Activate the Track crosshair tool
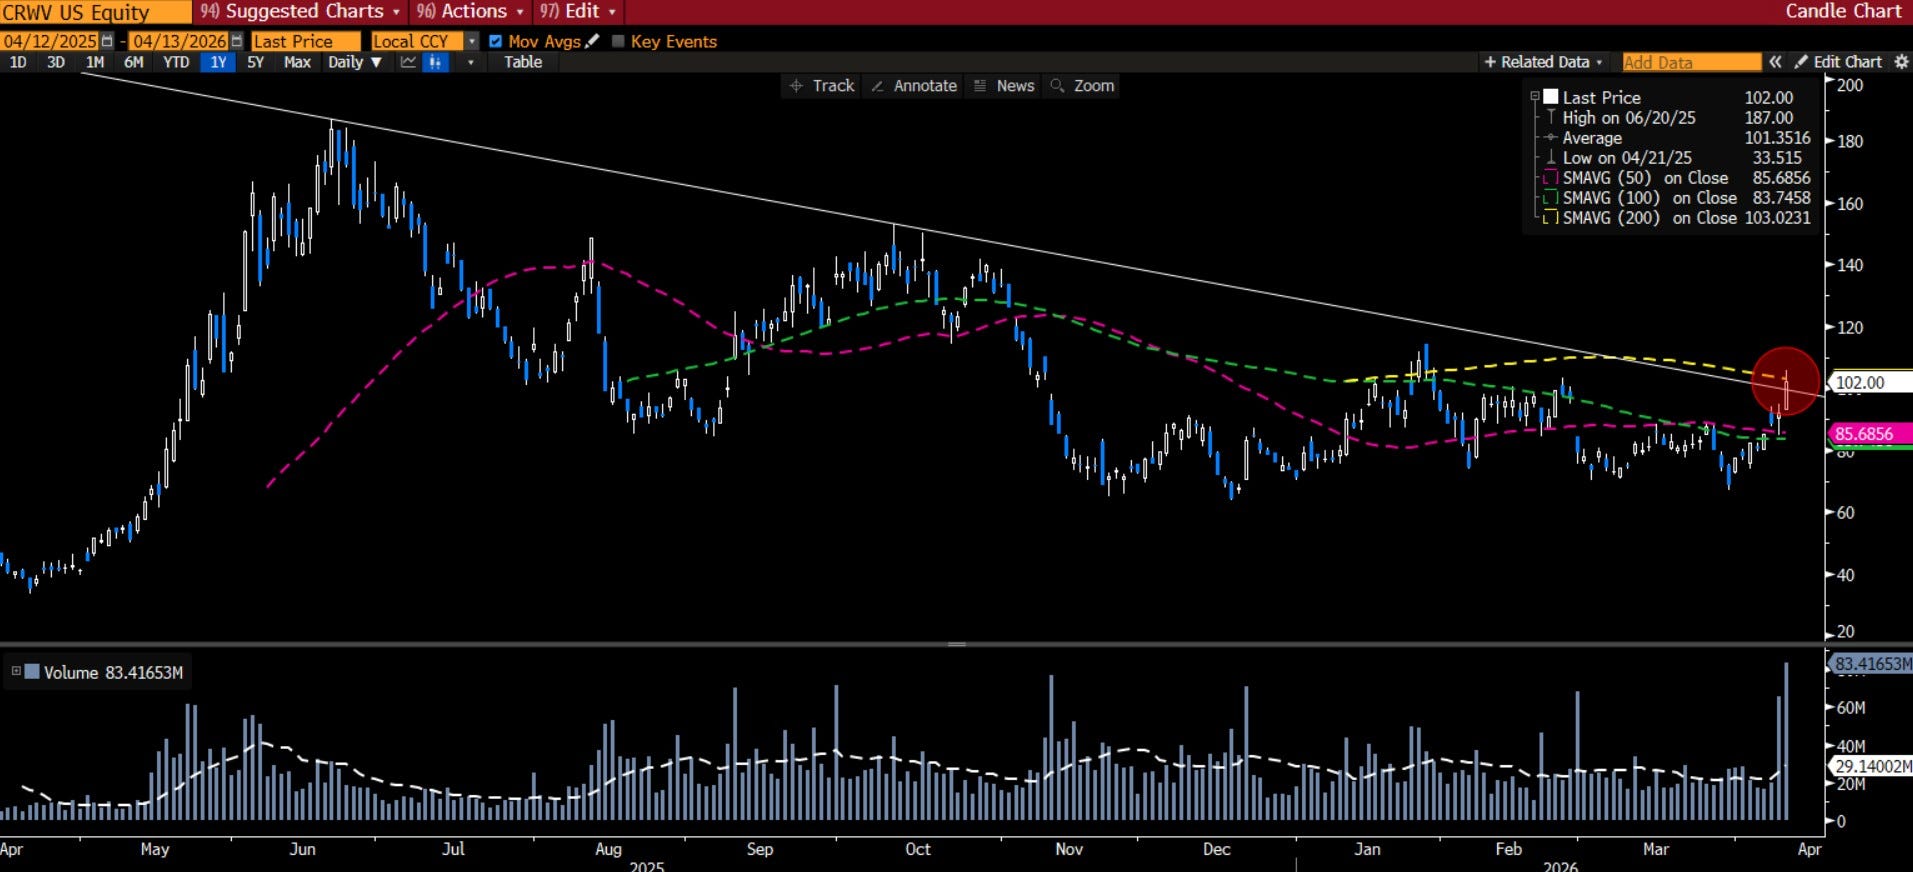 822,86
